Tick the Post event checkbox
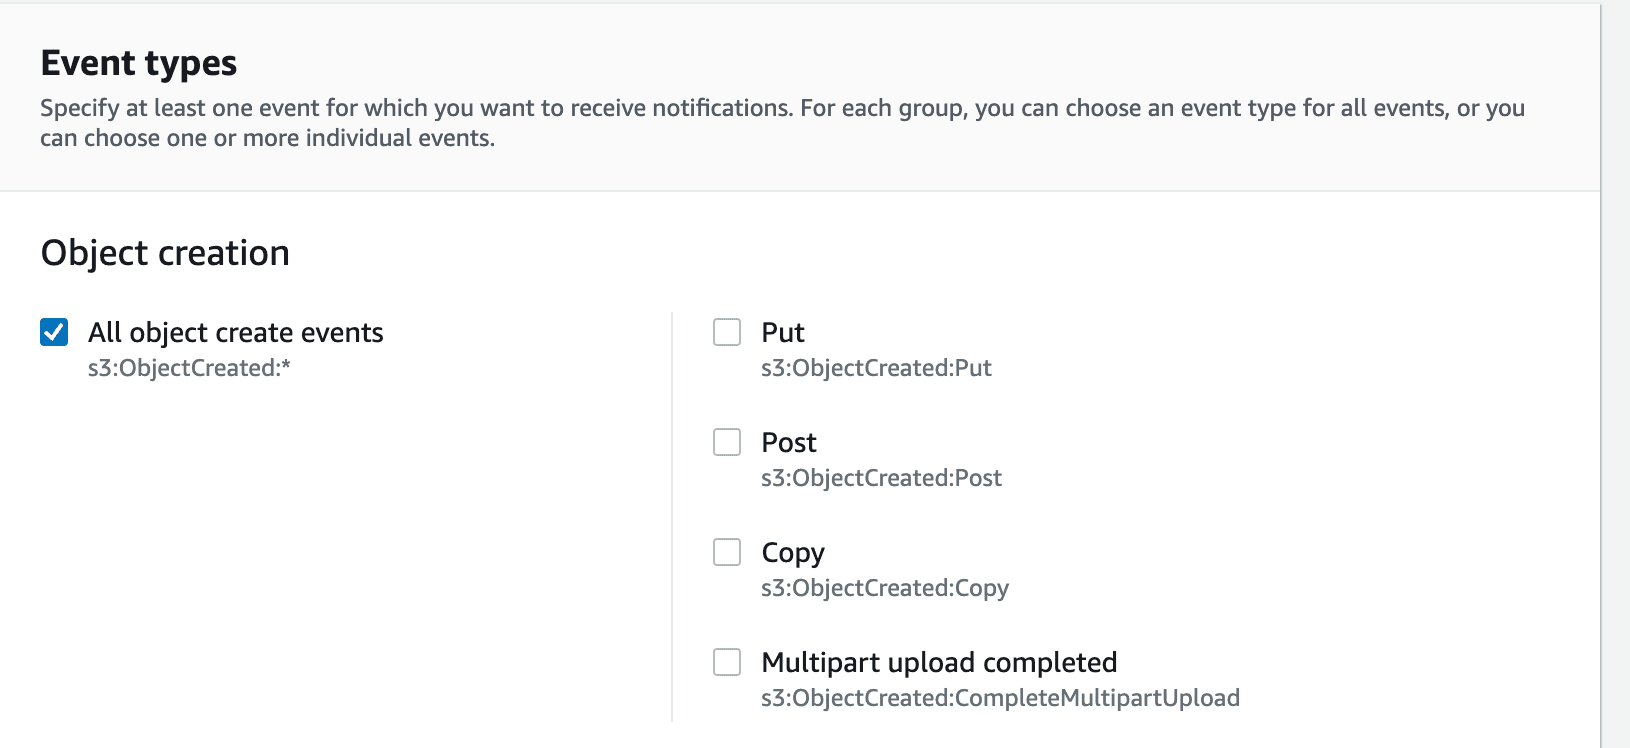1630x748 pixels. point(727,442)
